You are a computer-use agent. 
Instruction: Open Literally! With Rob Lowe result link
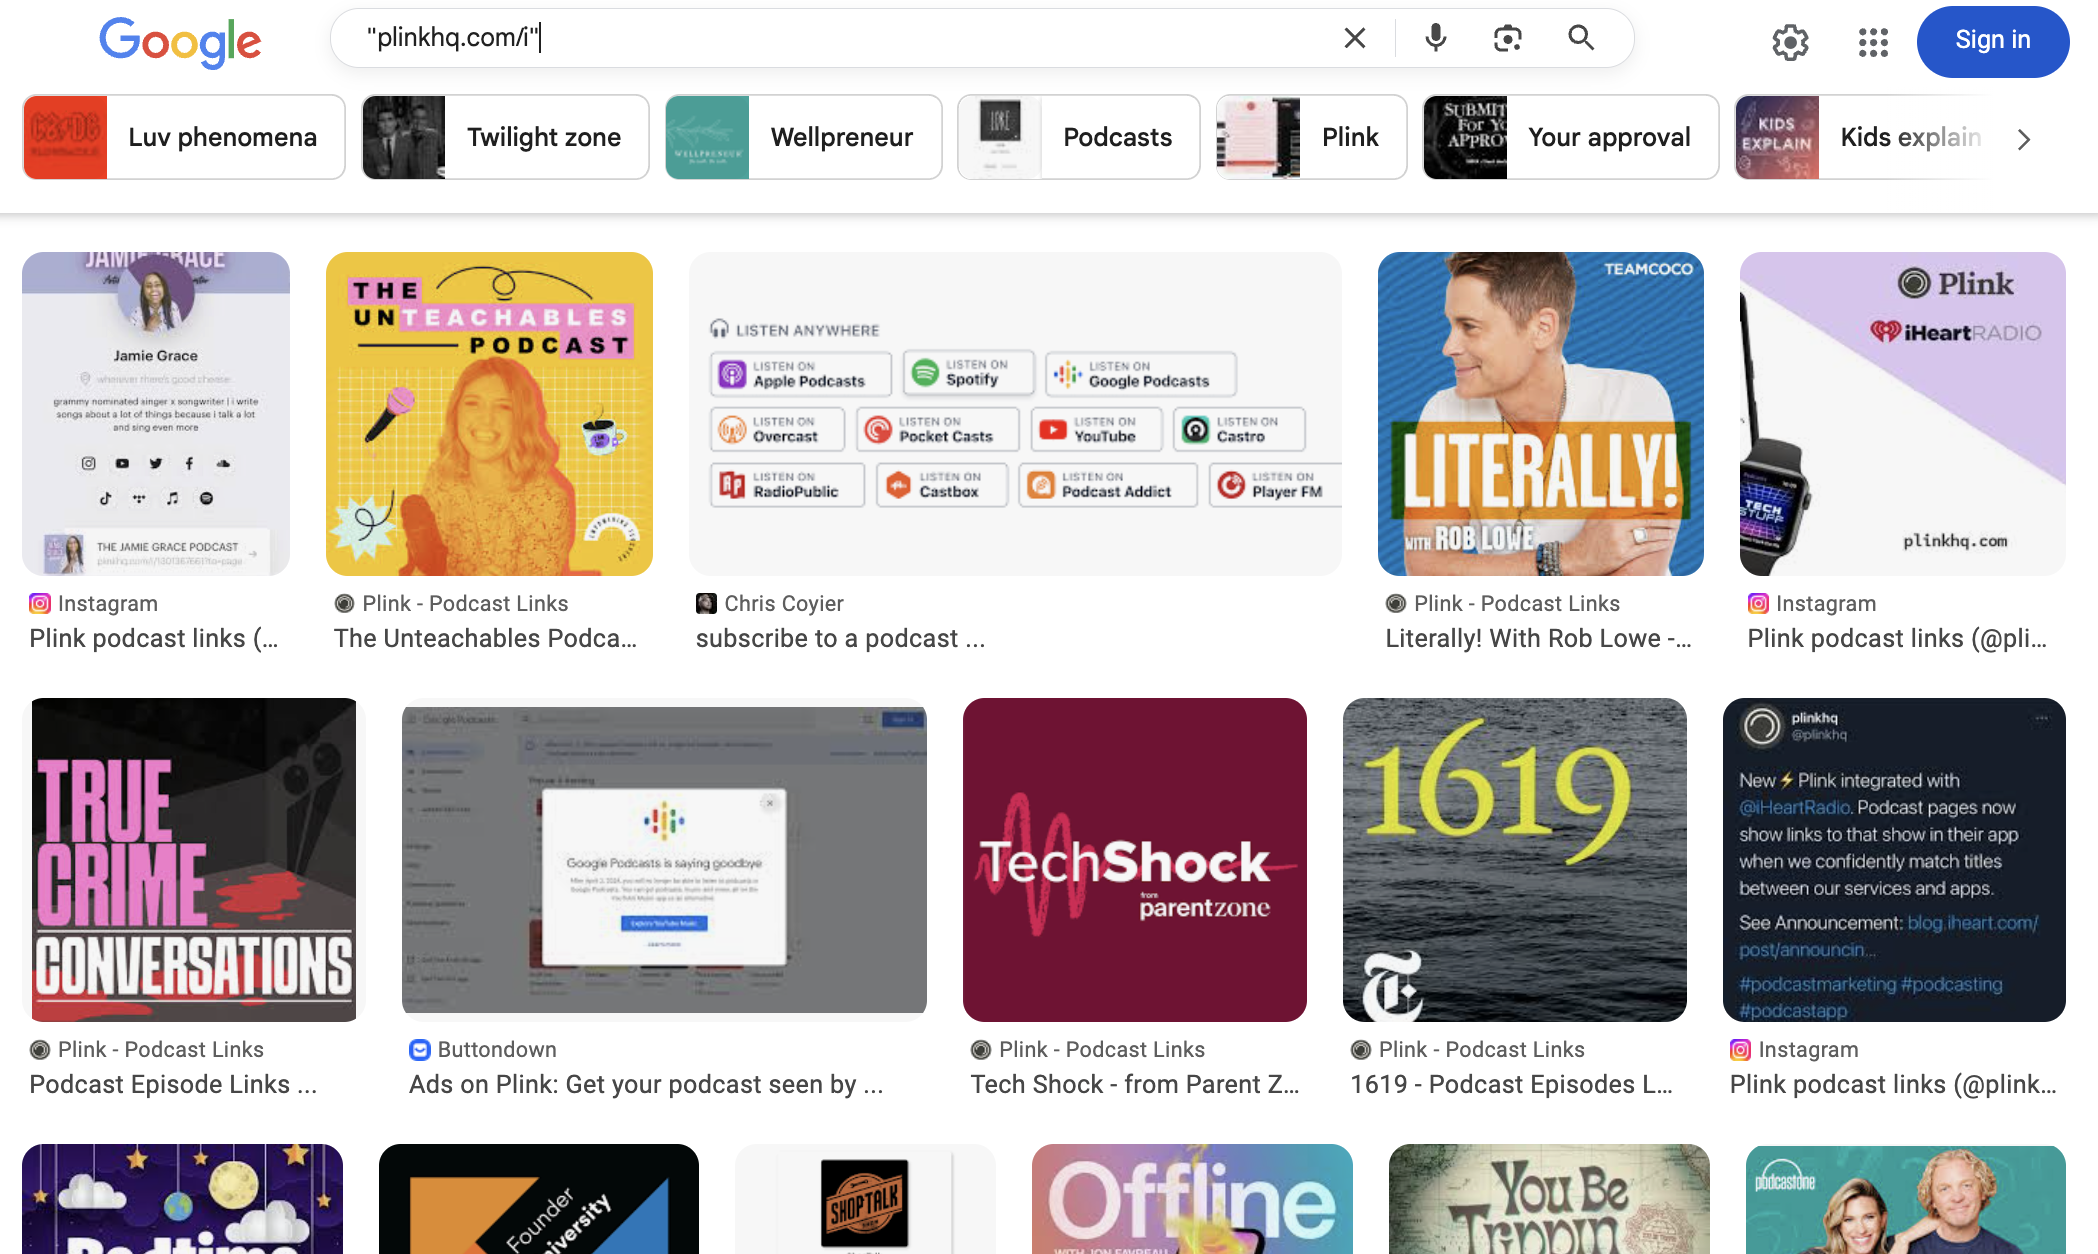coord(1538,638)
